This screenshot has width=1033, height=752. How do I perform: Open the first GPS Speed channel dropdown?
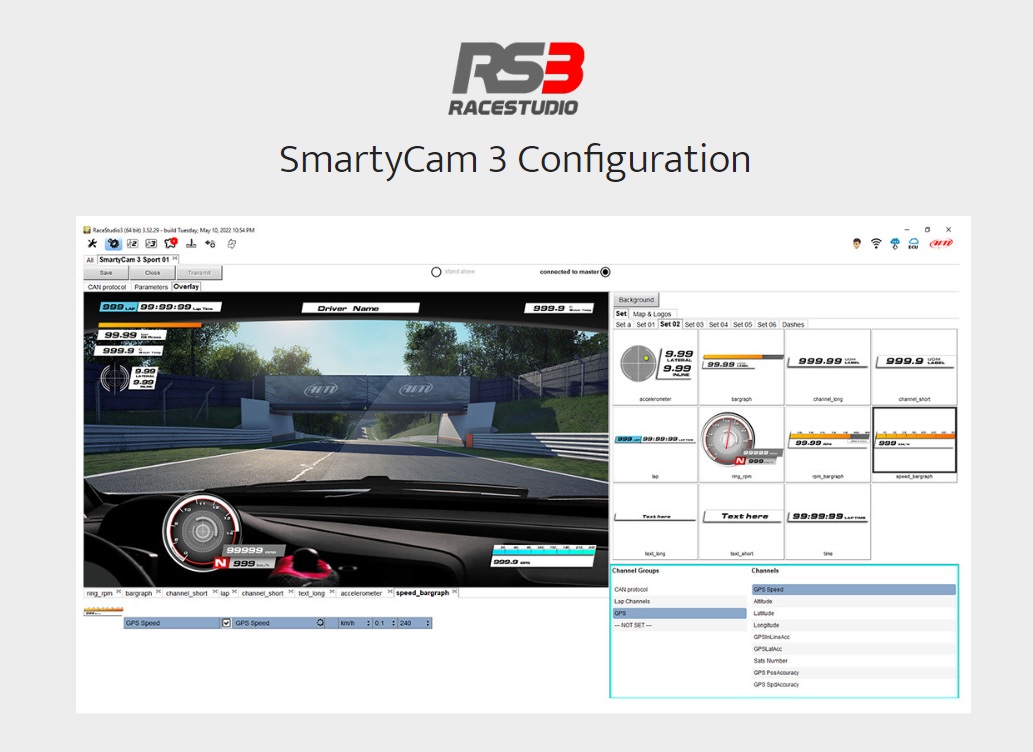coord(172,623)
